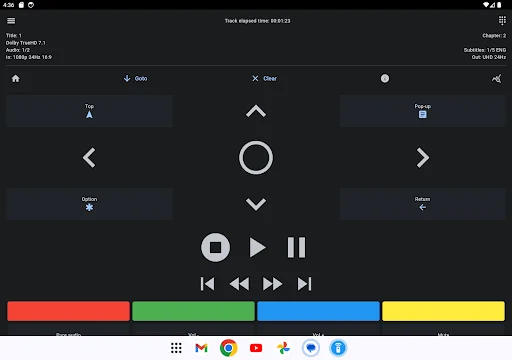Open the hamburger navigation menu

tap(11, 21)
